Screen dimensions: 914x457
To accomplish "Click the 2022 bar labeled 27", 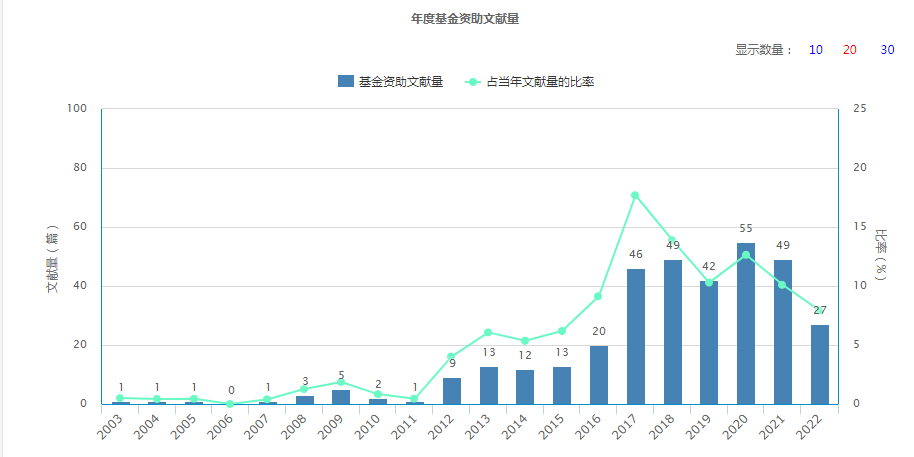I will [819, 364].
